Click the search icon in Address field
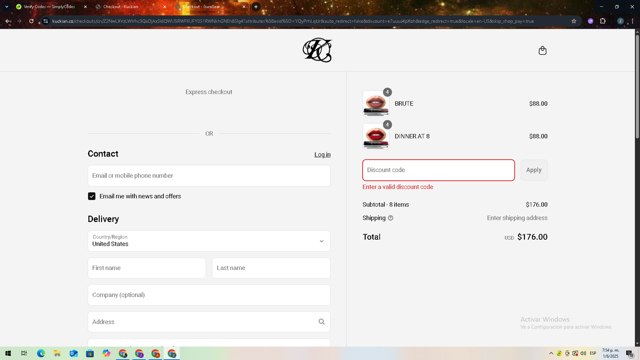Image resolution: width=640 pixels, height=360 pixels. pyautogui.click(x=322, y=322)
